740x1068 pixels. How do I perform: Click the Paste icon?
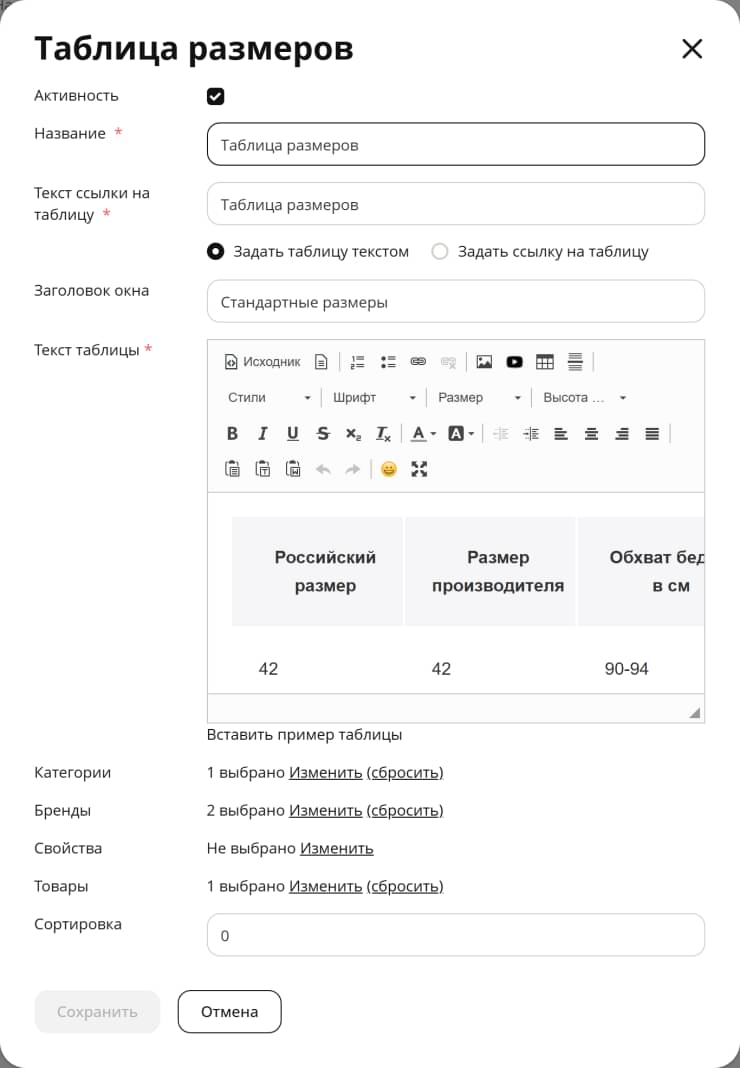pyautogui.click(x=232, y=469)
